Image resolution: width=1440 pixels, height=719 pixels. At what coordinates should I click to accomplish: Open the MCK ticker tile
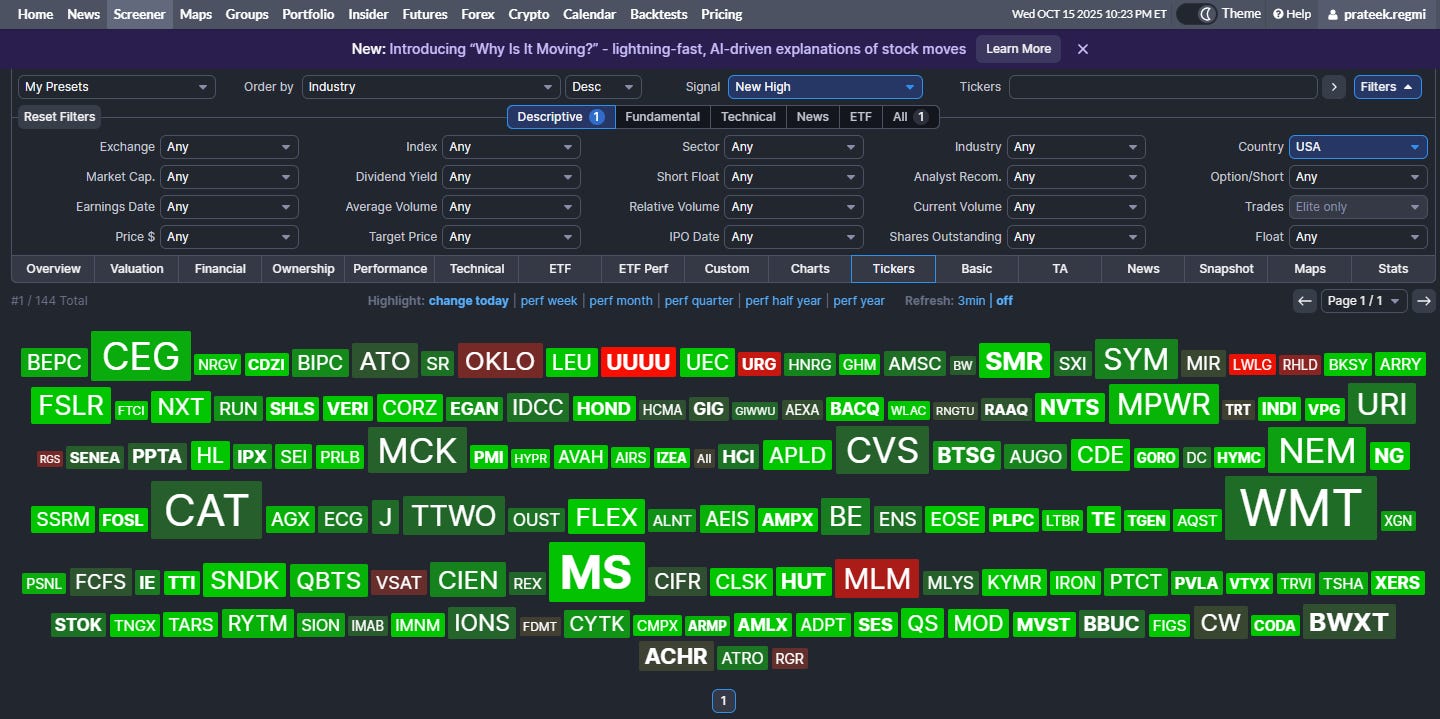tap(418, 451)
